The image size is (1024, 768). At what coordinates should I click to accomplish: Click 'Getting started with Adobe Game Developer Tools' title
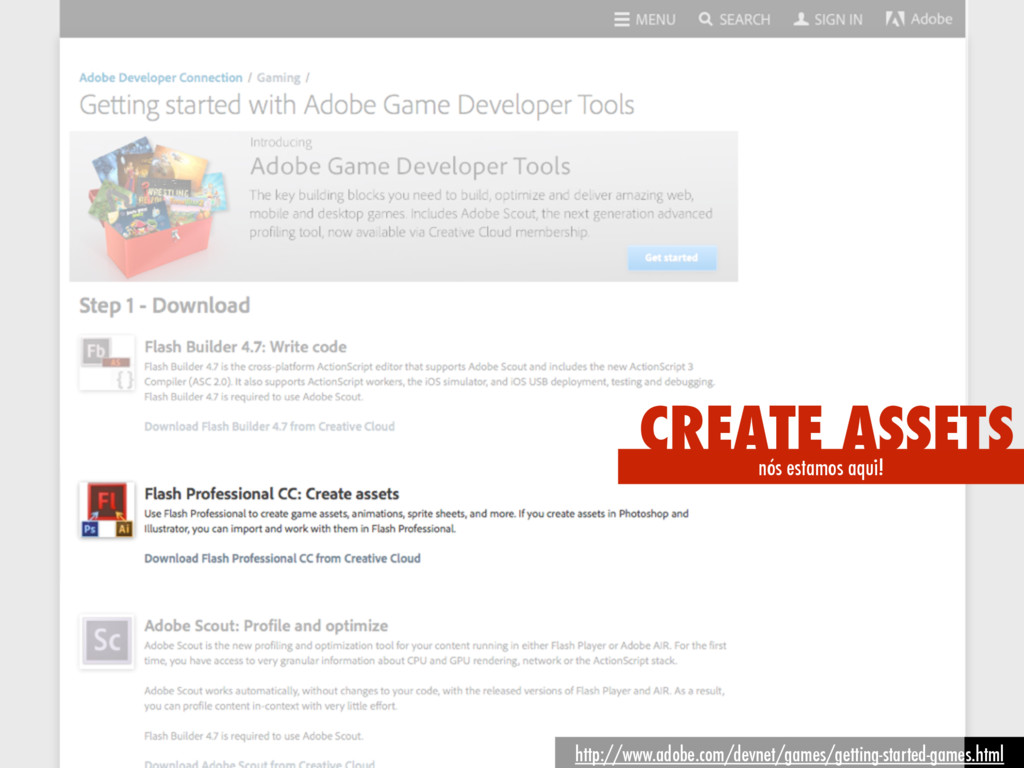coord(357,106)
